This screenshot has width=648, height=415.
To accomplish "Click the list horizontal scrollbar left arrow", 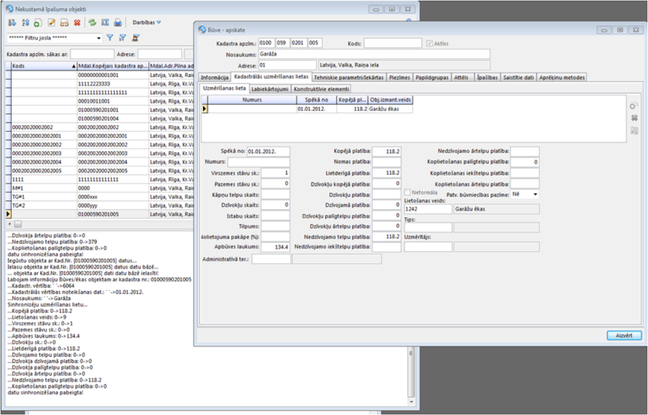I will 10,224.
